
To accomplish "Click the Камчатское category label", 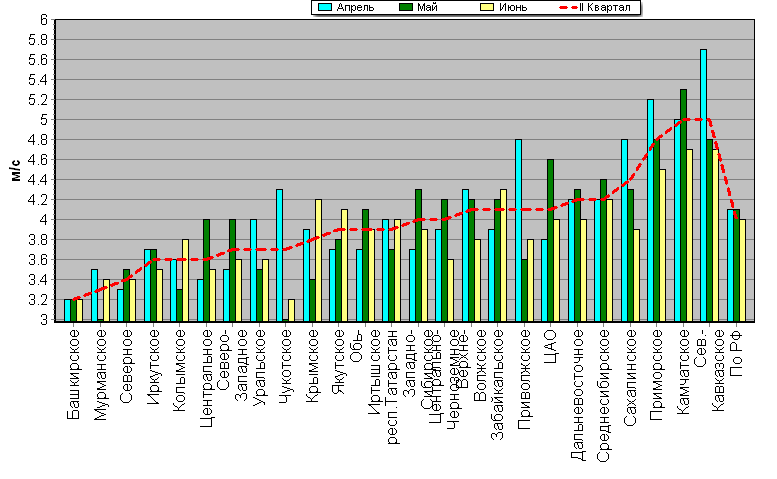I will point(683,372).
